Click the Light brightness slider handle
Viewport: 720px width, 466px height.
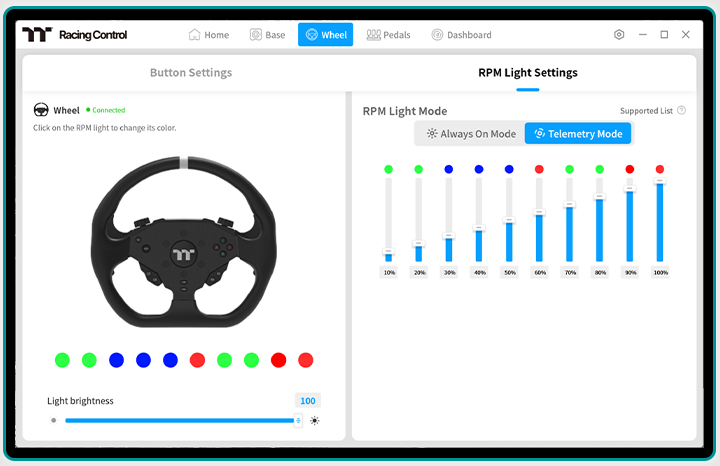(298, 421)
